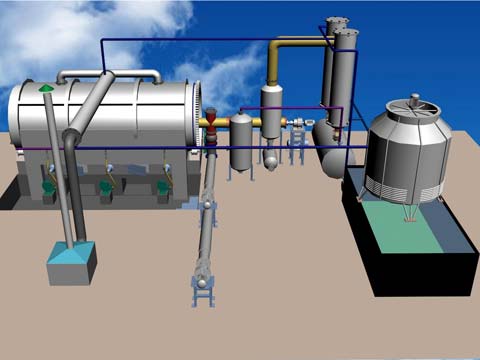
Task: Select the front vertical condenser column
Action: click(345, 77)
